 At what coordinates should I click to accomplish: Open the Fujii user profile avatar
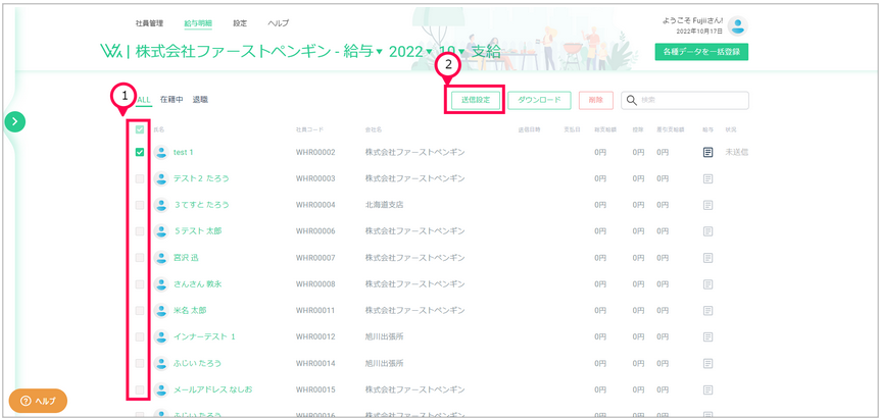[x=738, y=25]
